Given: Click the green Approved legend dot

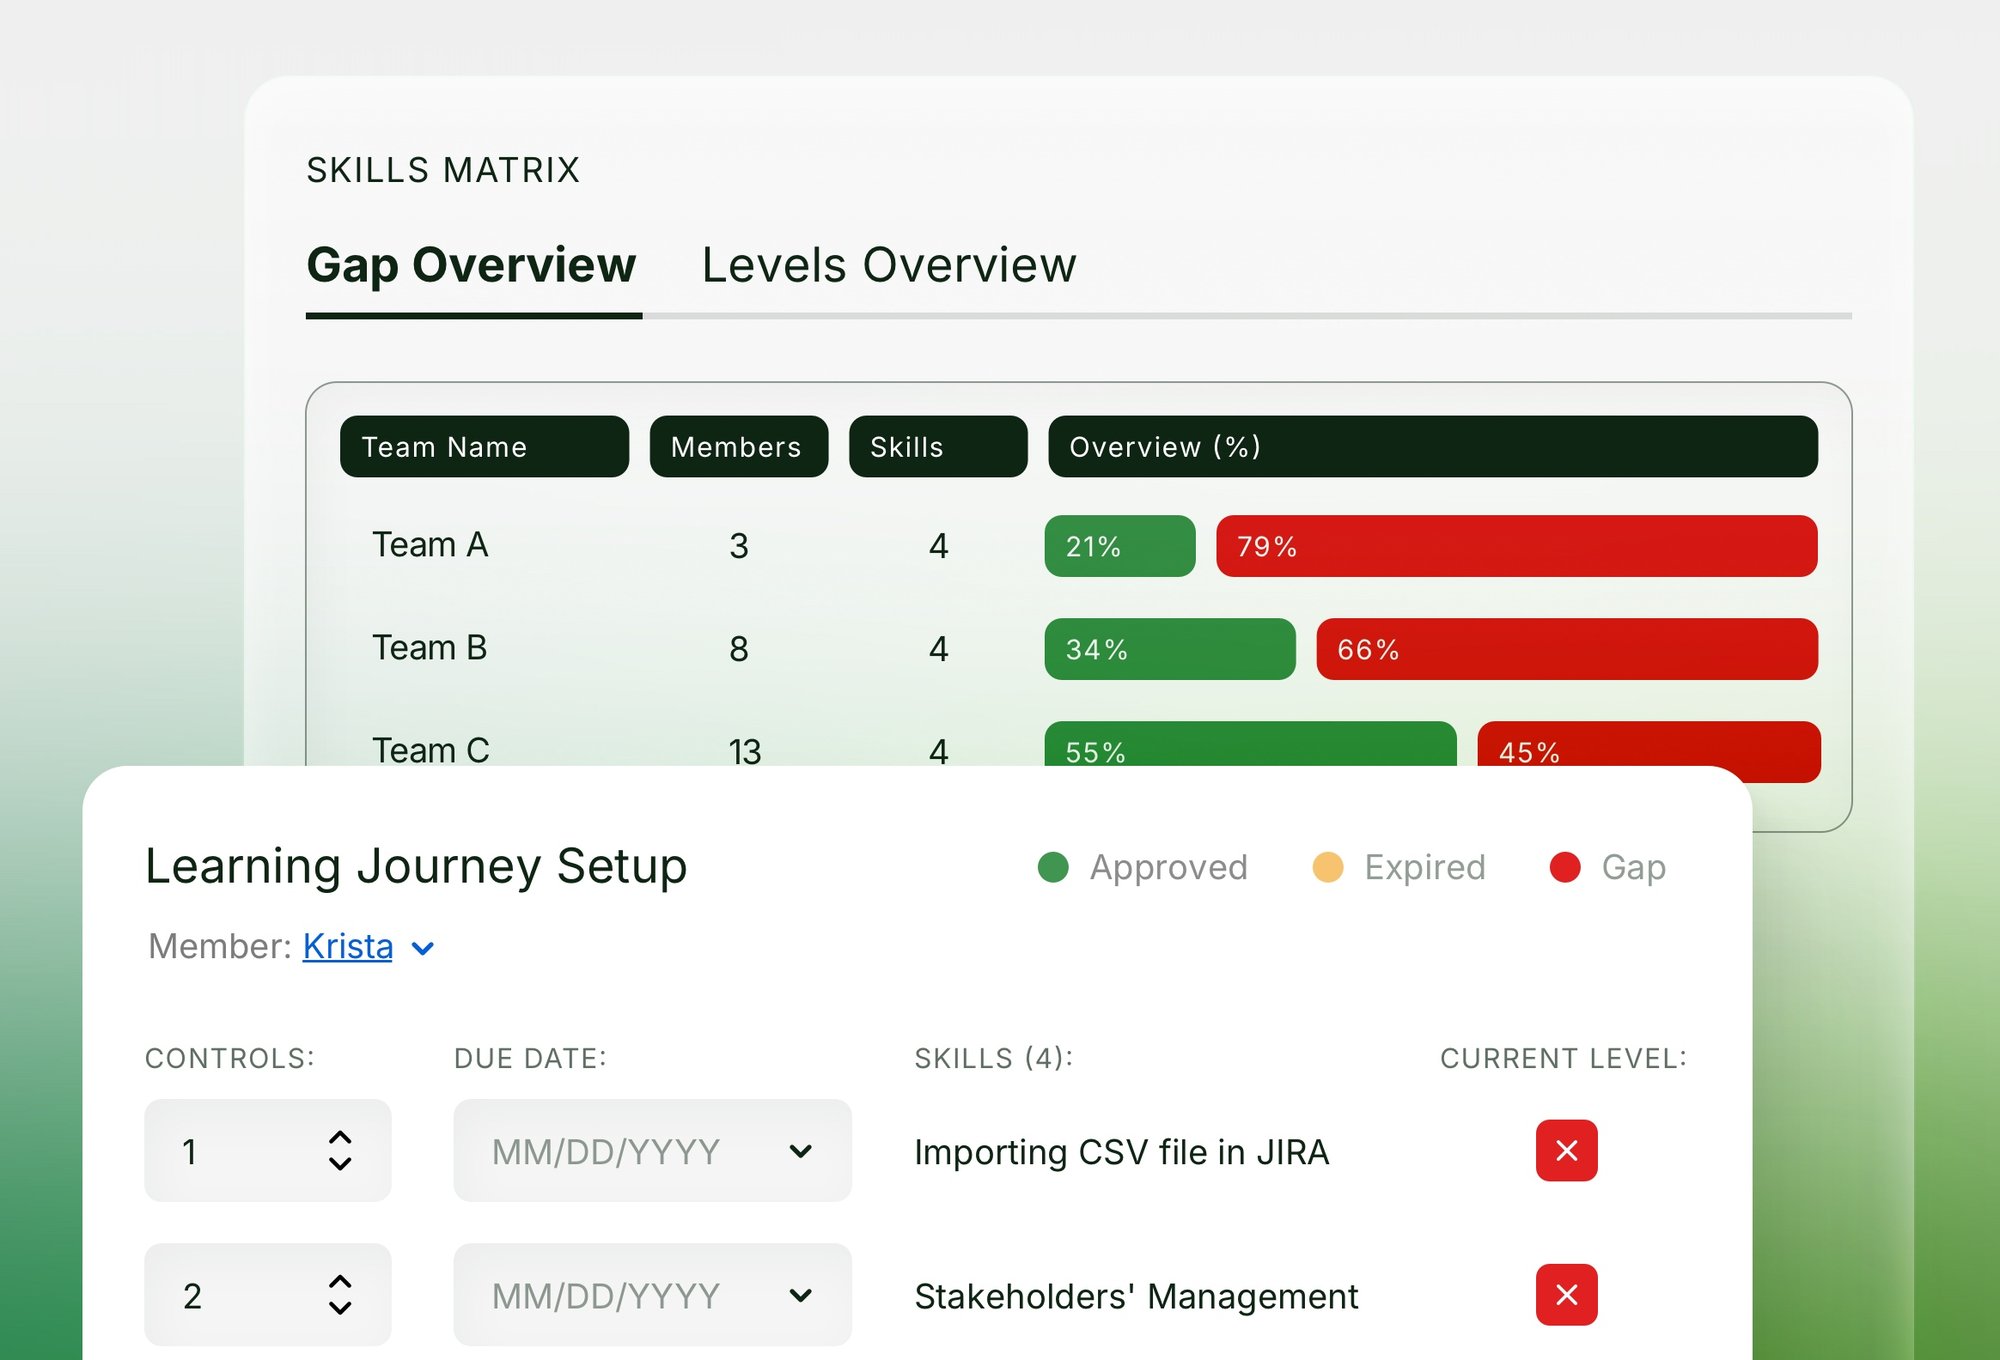Looking at the screenshot, I should [x=1053, y=867].
